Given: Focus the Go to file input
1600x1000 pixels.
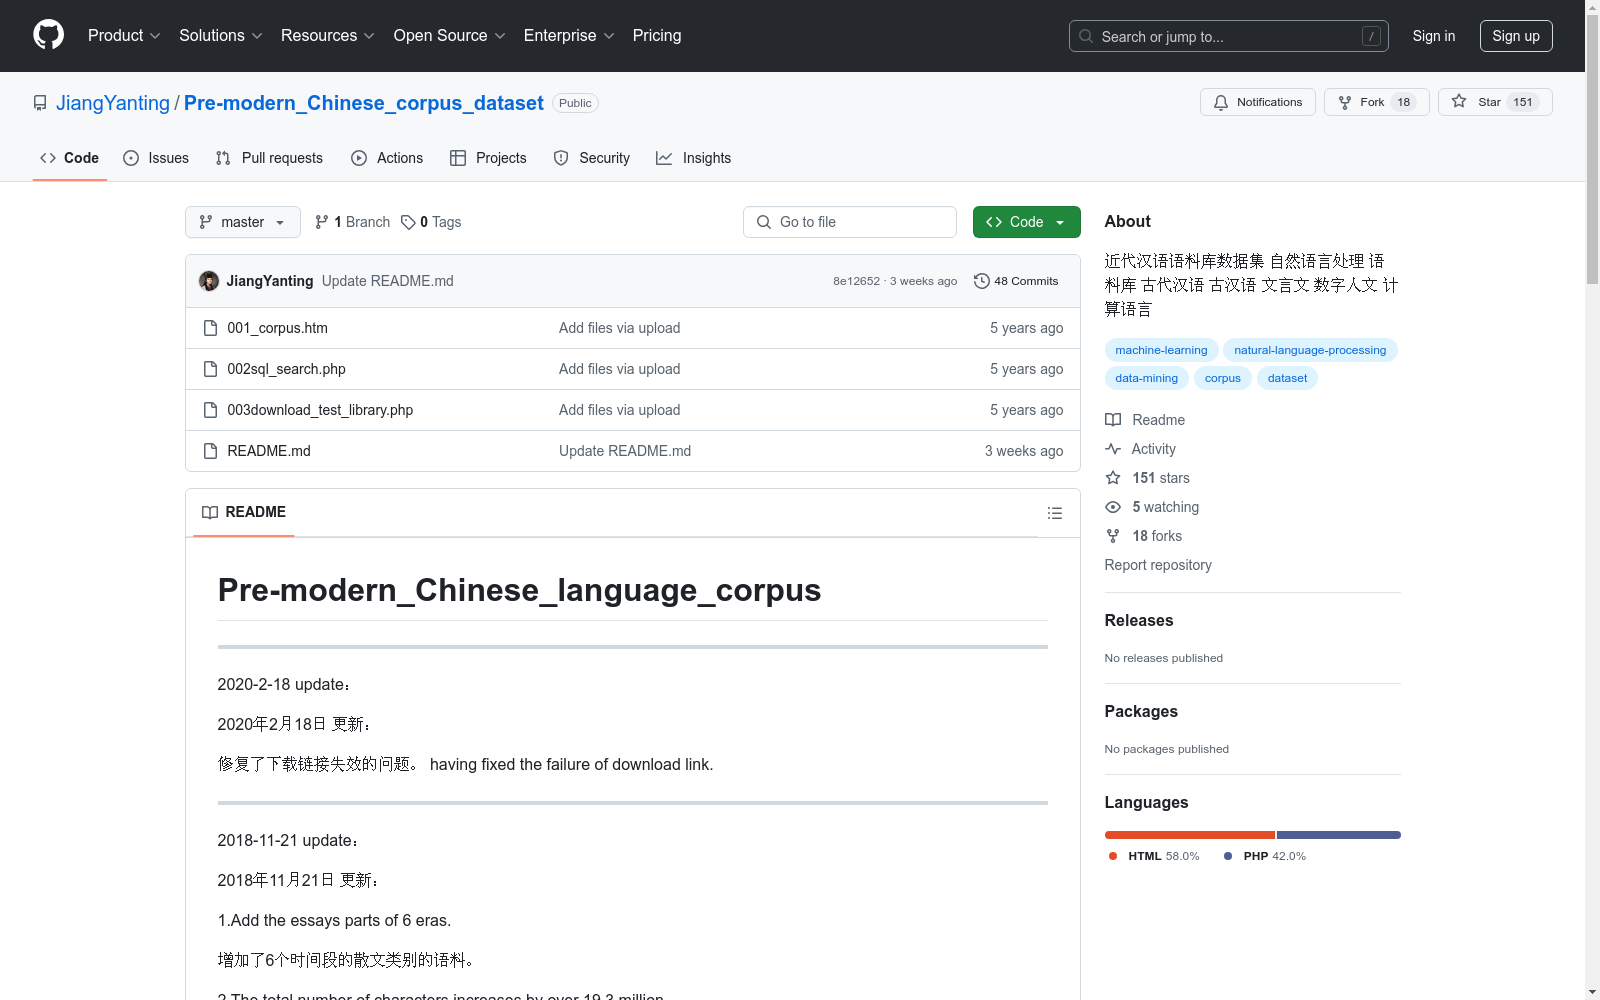Looking at the screenshot, I should pyautogui.click(x=850, y=222).
